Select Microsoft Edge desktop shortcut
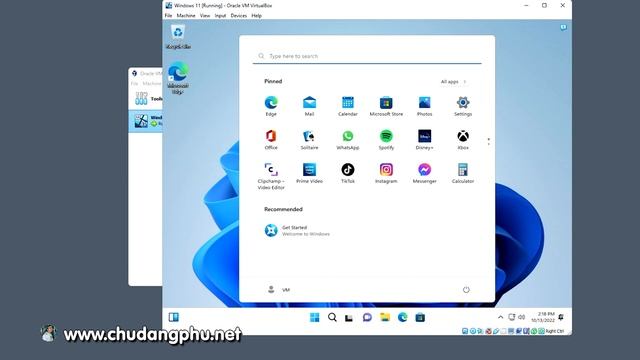640x360 pixels. click(178, 78)
